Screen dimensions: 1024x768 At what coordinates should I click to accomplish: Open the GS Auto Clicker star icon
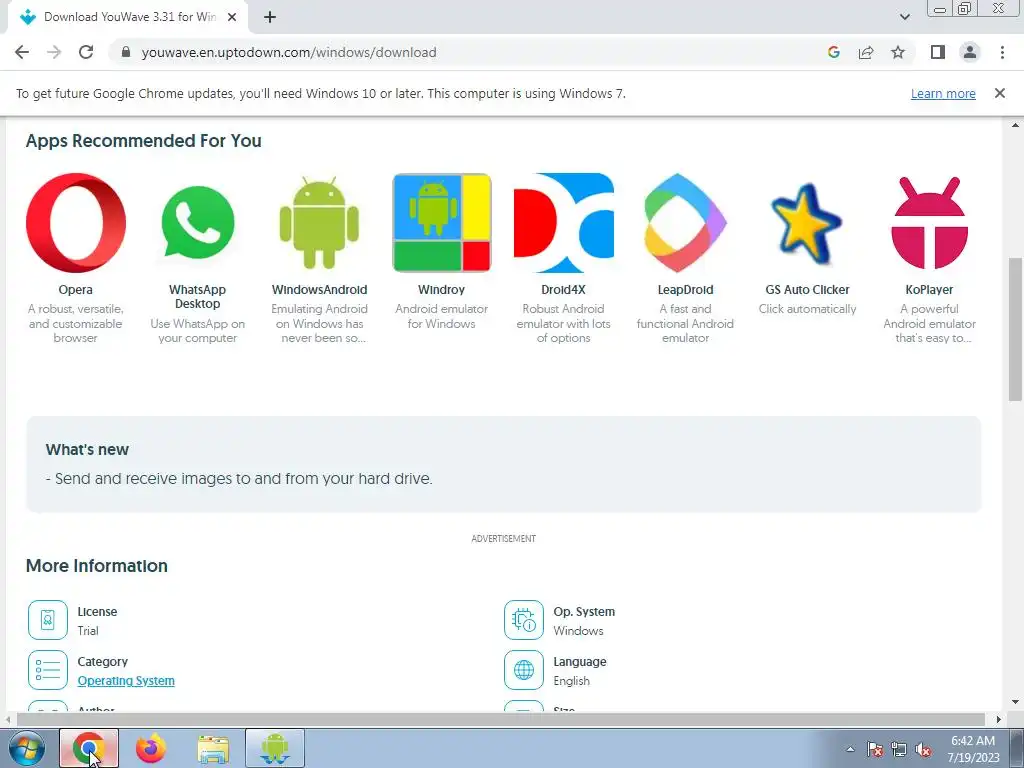tap(807, 224)
